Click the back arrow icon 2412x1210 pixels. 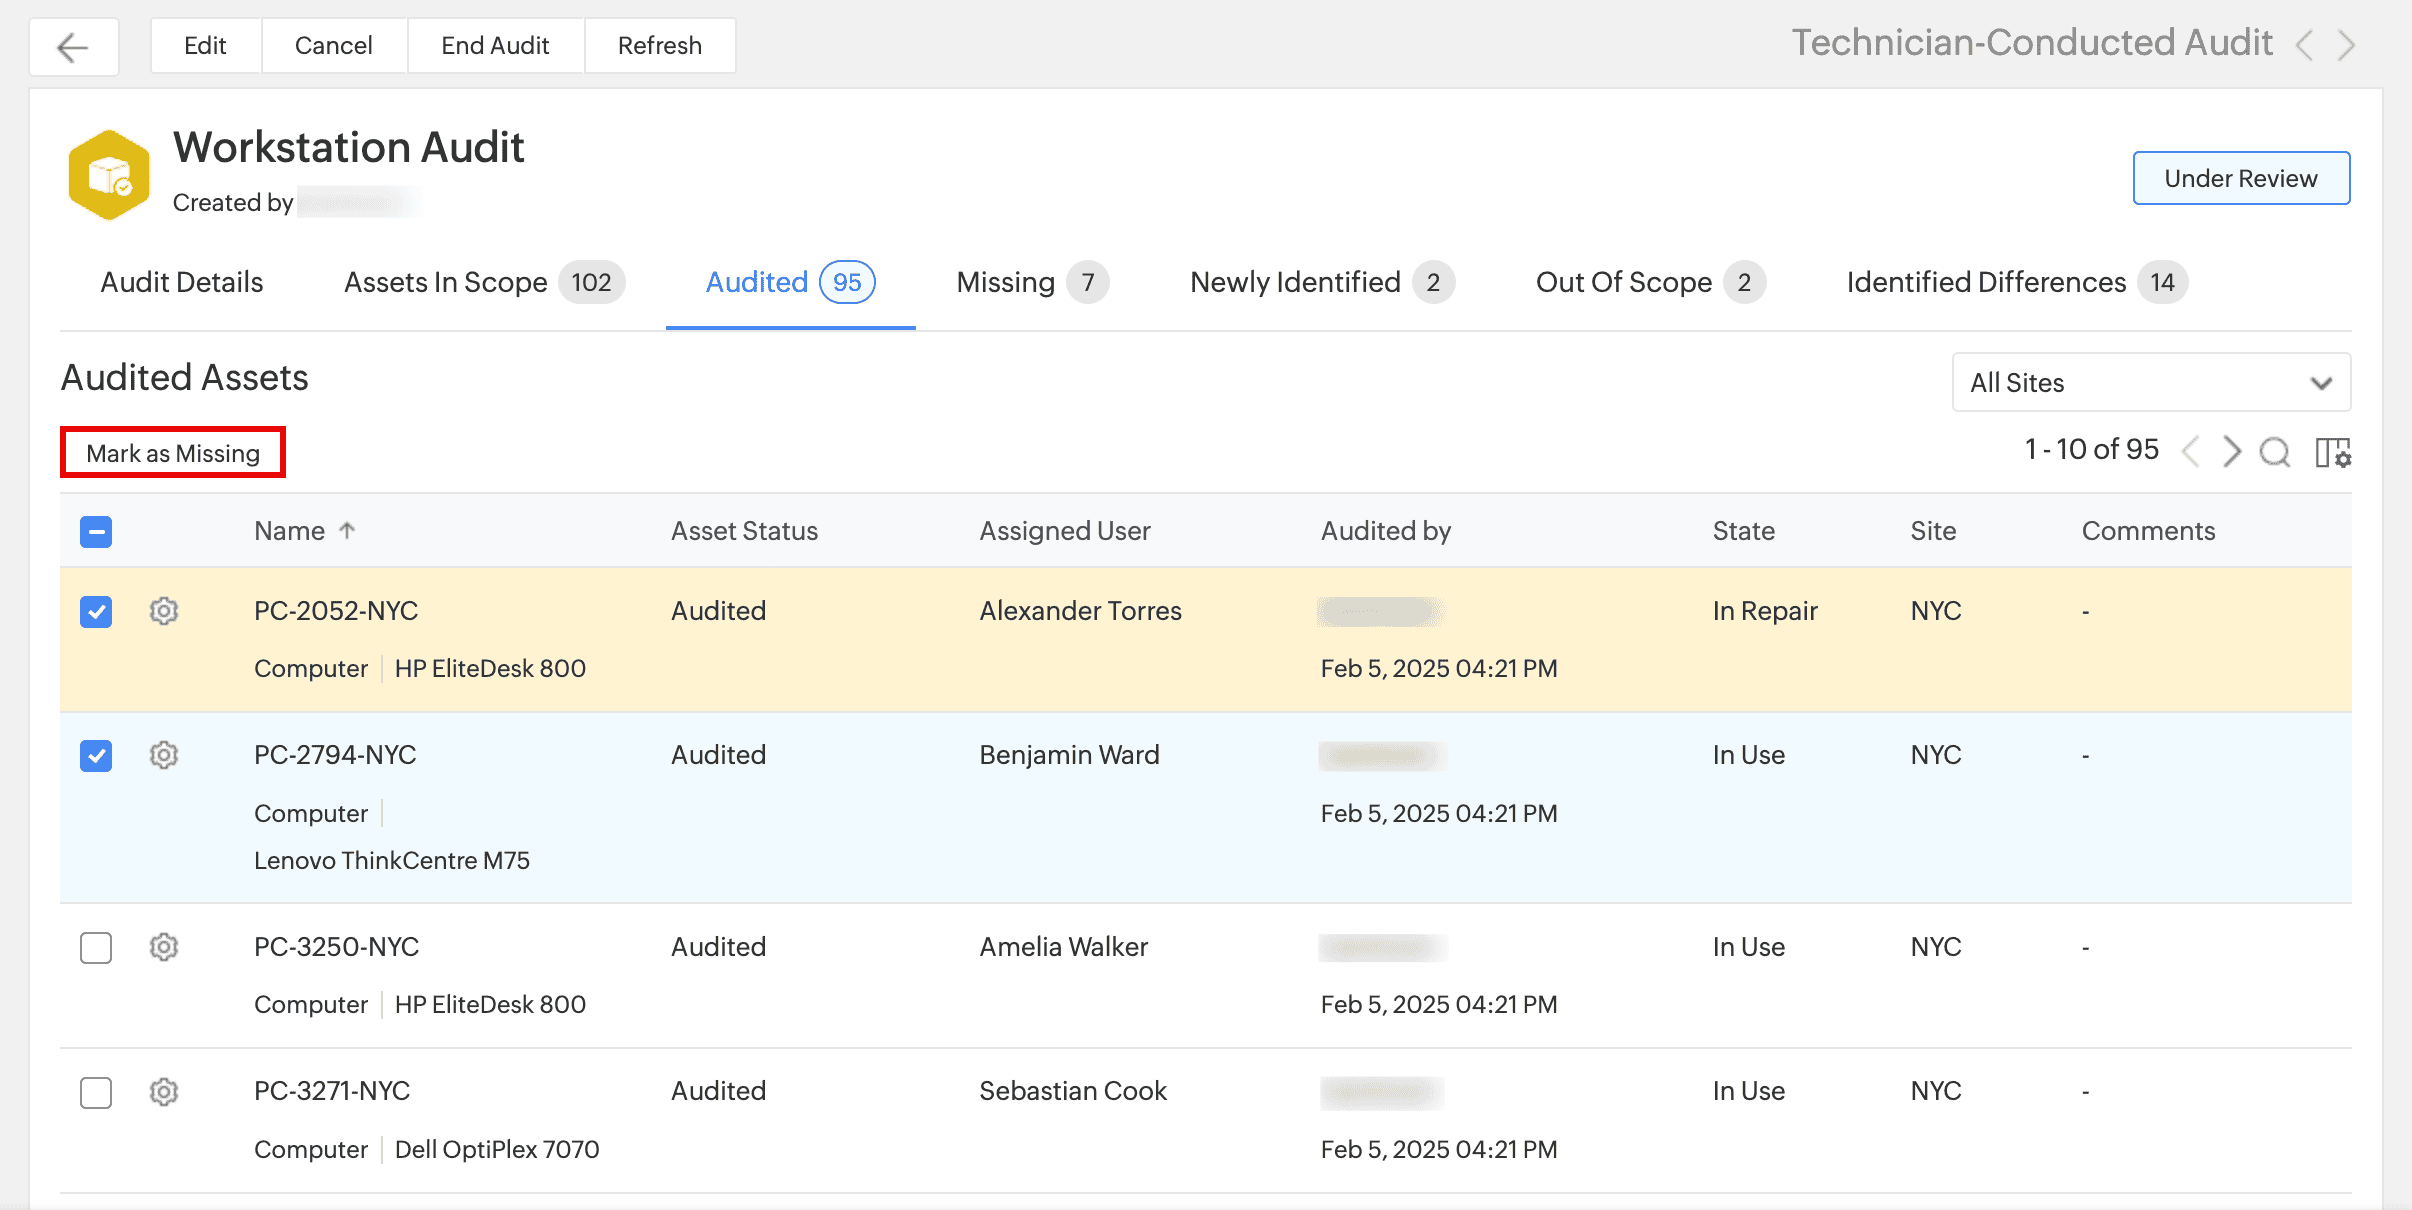(x=73, y=46)
